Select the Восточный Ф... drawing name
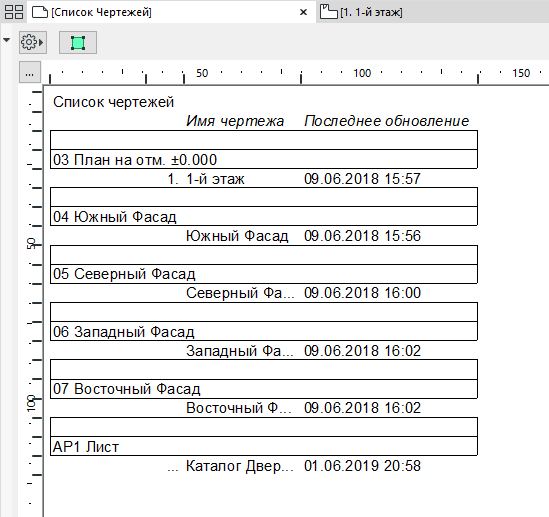 [x=239, y=408]
